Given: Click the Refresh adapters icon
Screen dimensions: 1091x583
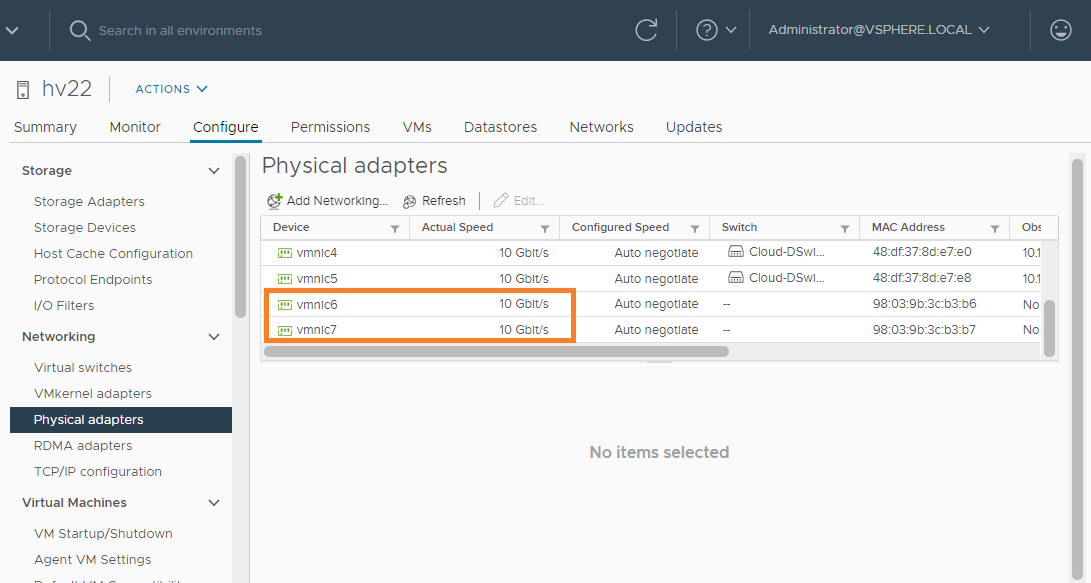Looking at the screenshot, I should pyautogui.click(x=409, y=201).
